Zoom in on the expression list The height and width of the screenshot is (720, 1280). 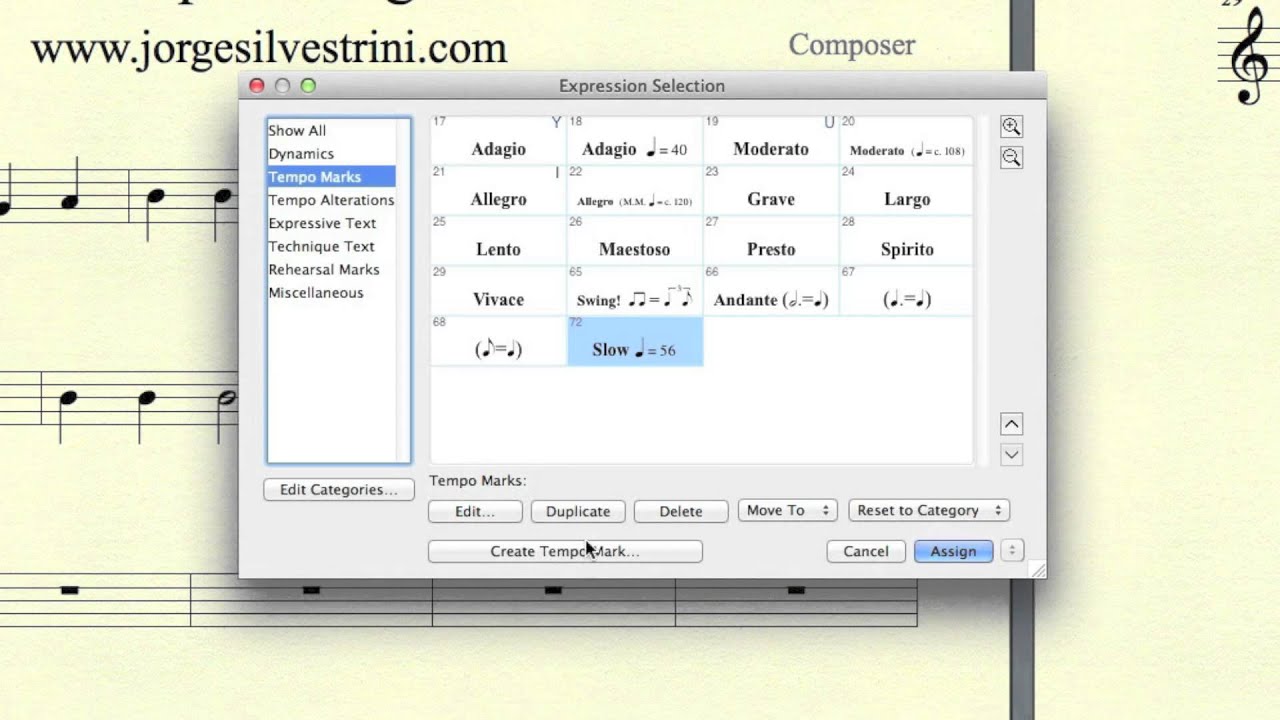click(x=1011, y=127)
